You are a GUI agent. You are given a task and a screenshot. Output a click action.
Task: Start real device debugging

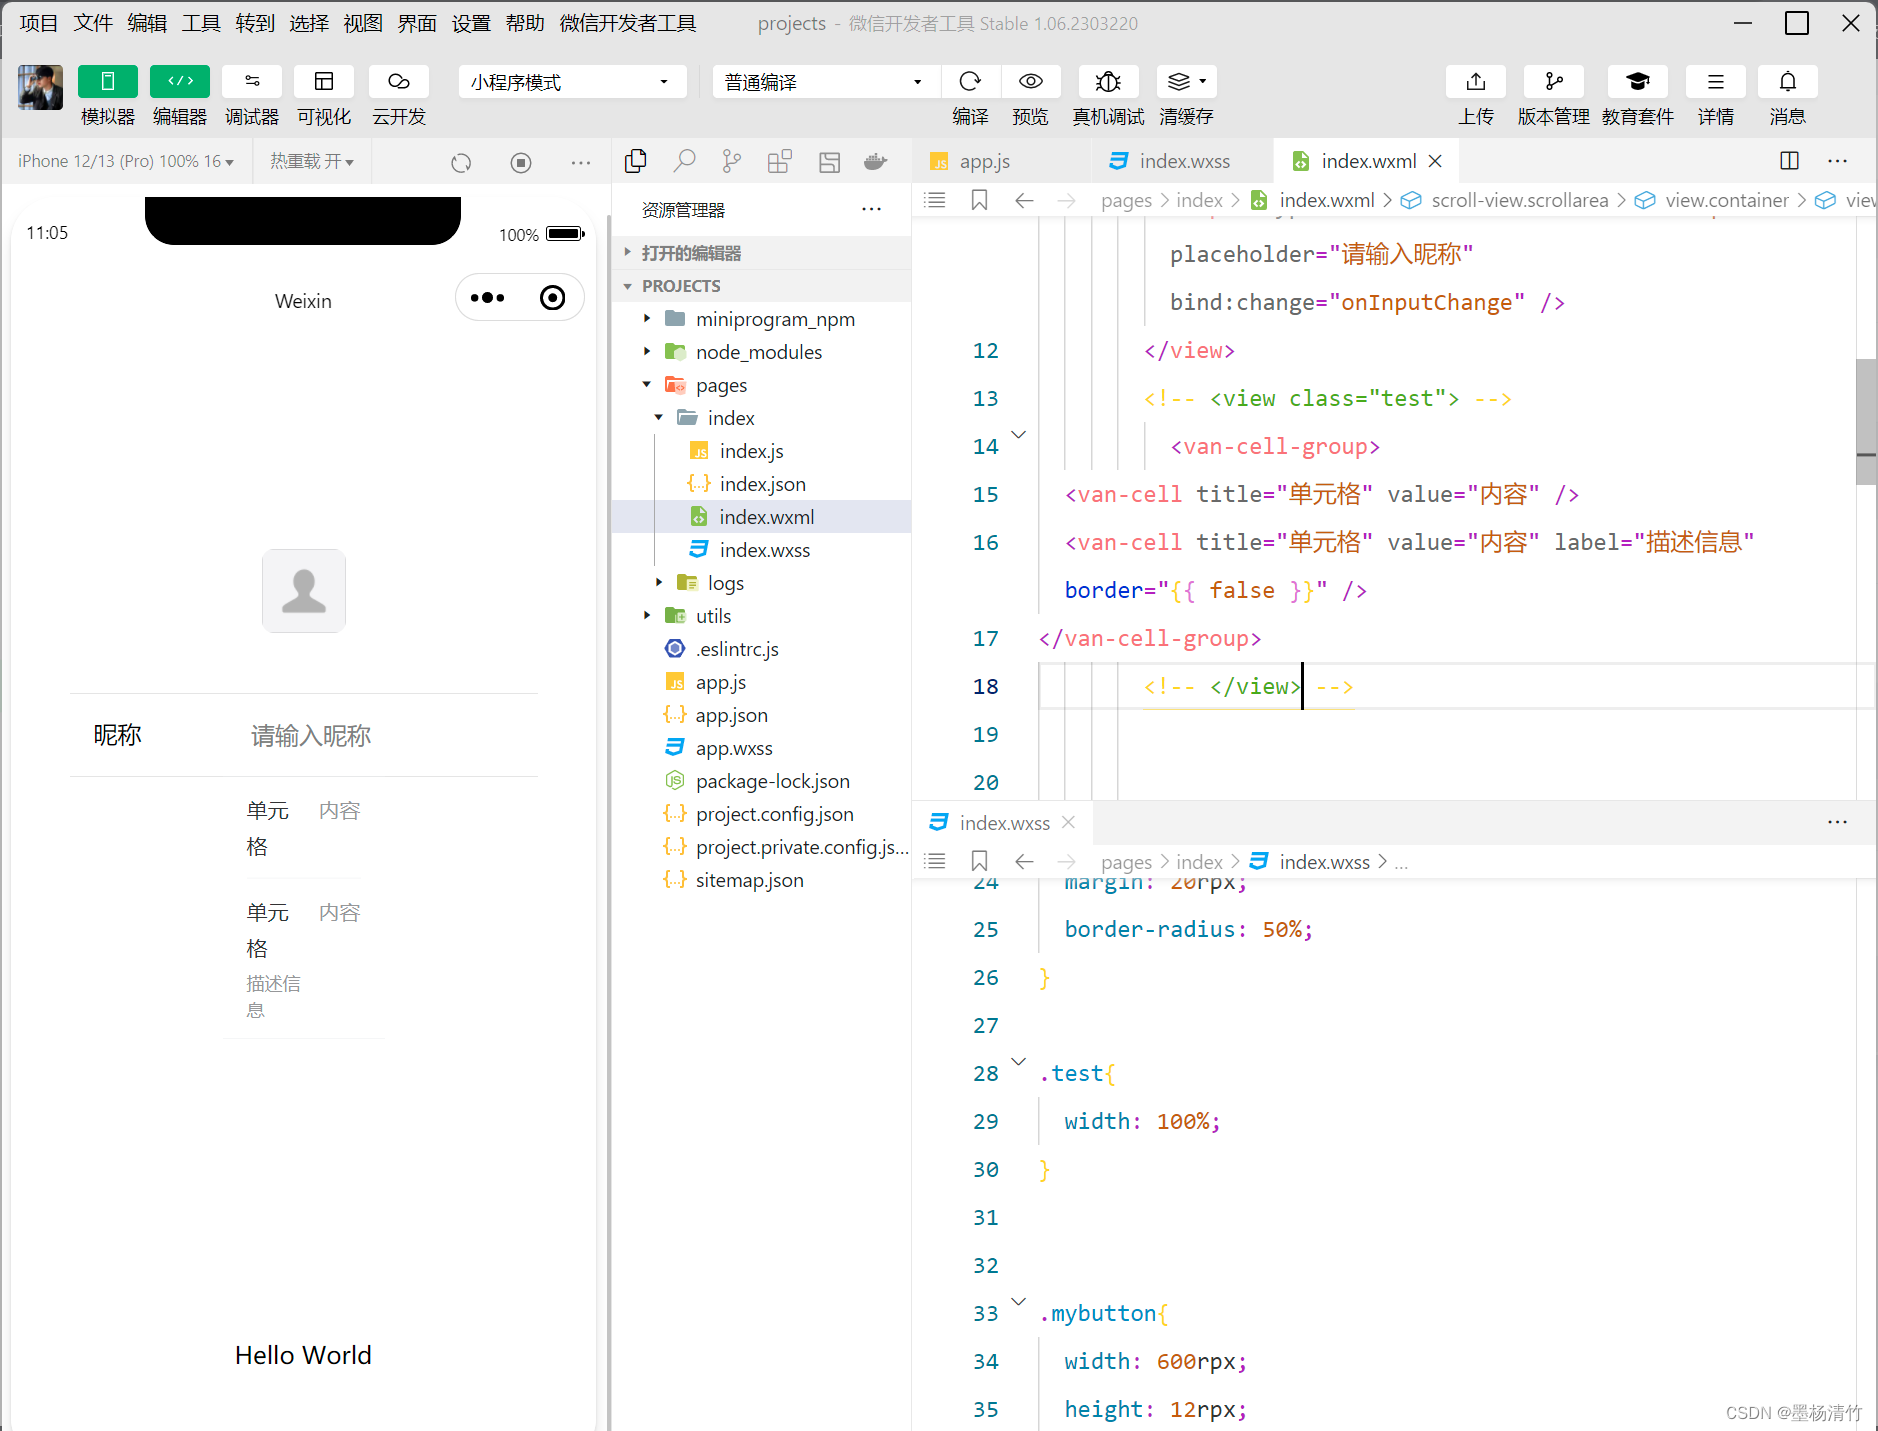(1108, 81)
